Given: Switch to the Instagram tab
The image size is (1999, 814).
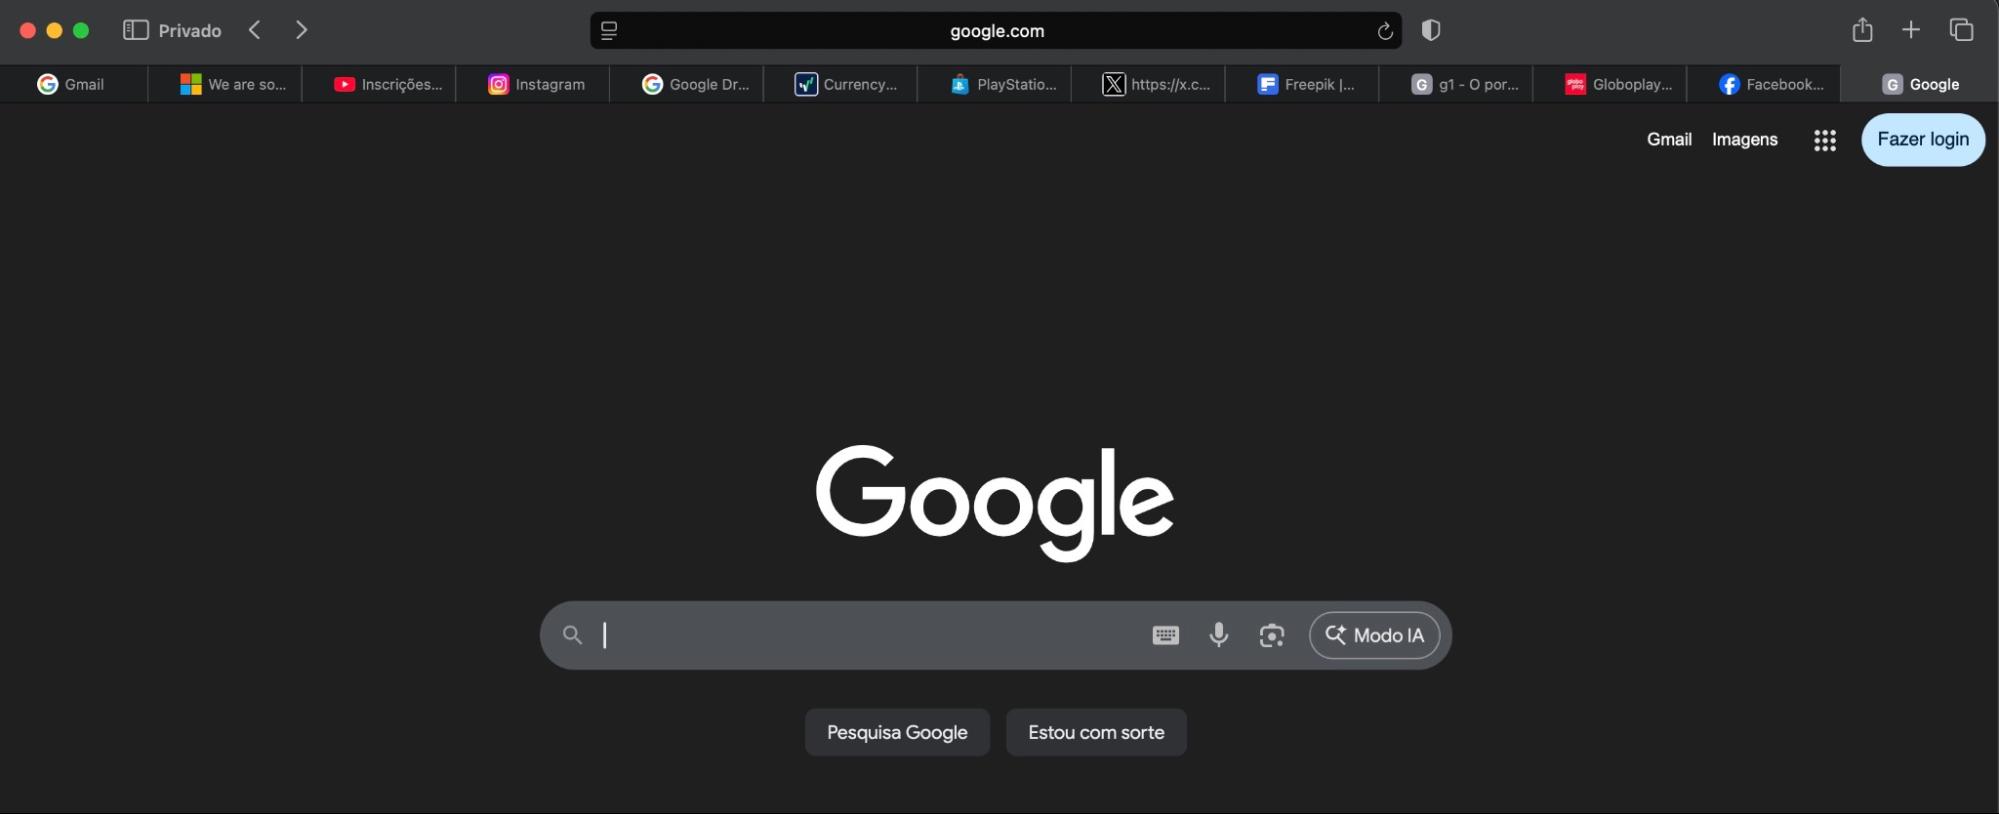Looking at the screenshot, I should click(x=536, y=85).
